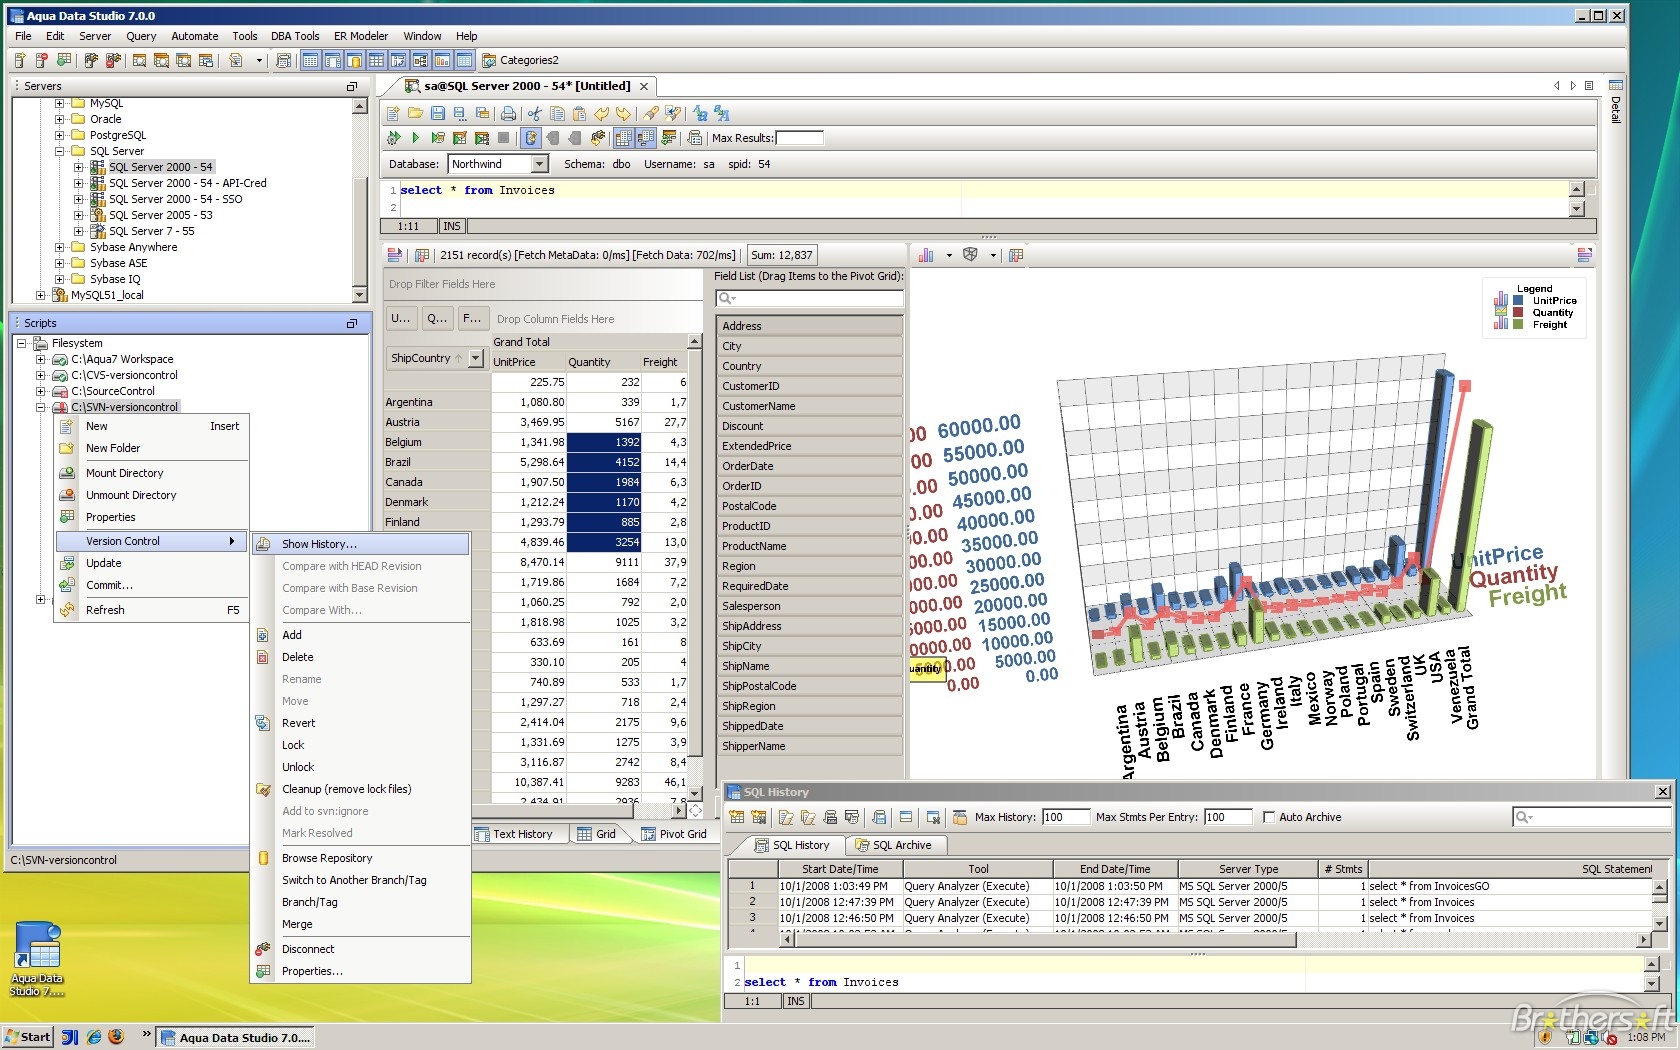
Task: Click the Servers panel restore icon
Action: tap(351, 87)
